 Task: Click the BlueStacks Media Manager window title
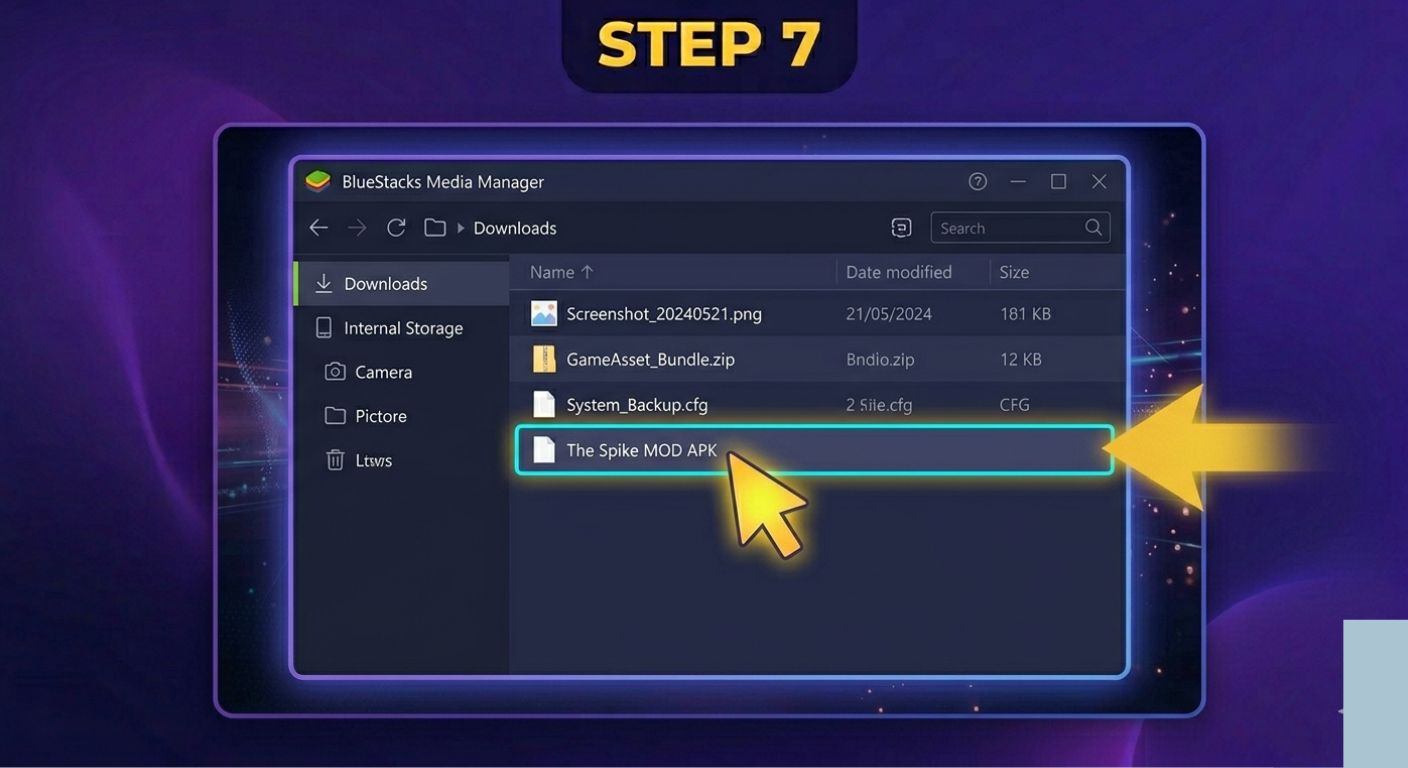pos(443,182)
